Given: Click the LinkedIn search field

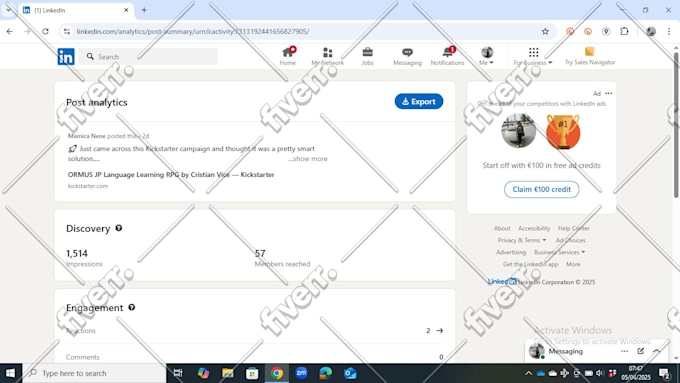Looking at the screenshot, I should coord(148,56).
